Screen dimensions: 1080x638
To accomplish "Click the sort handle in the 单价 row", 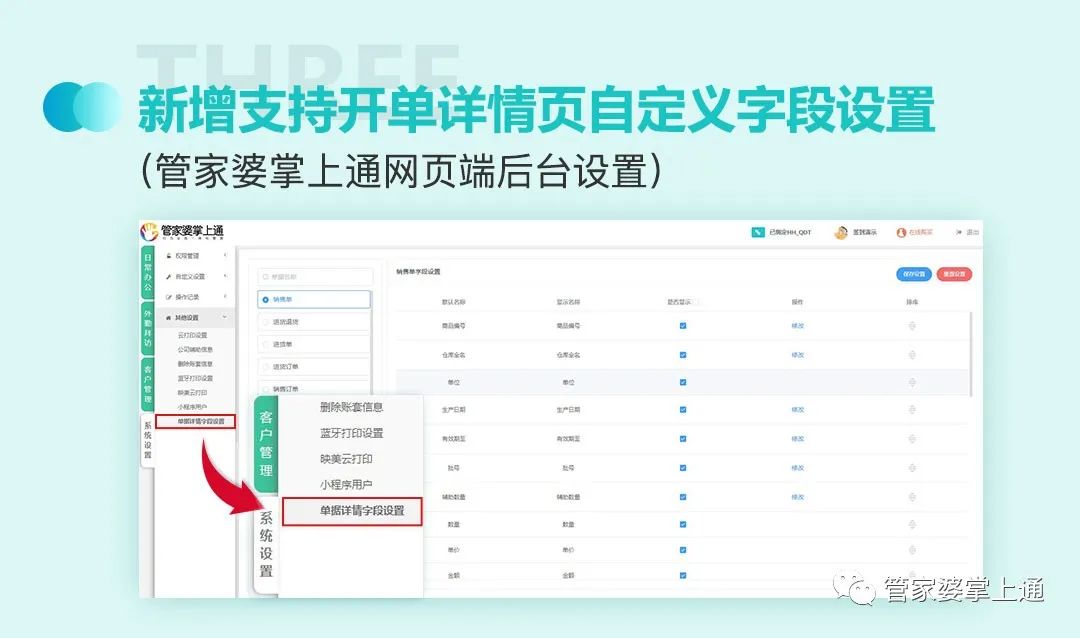I will point(912,550).
